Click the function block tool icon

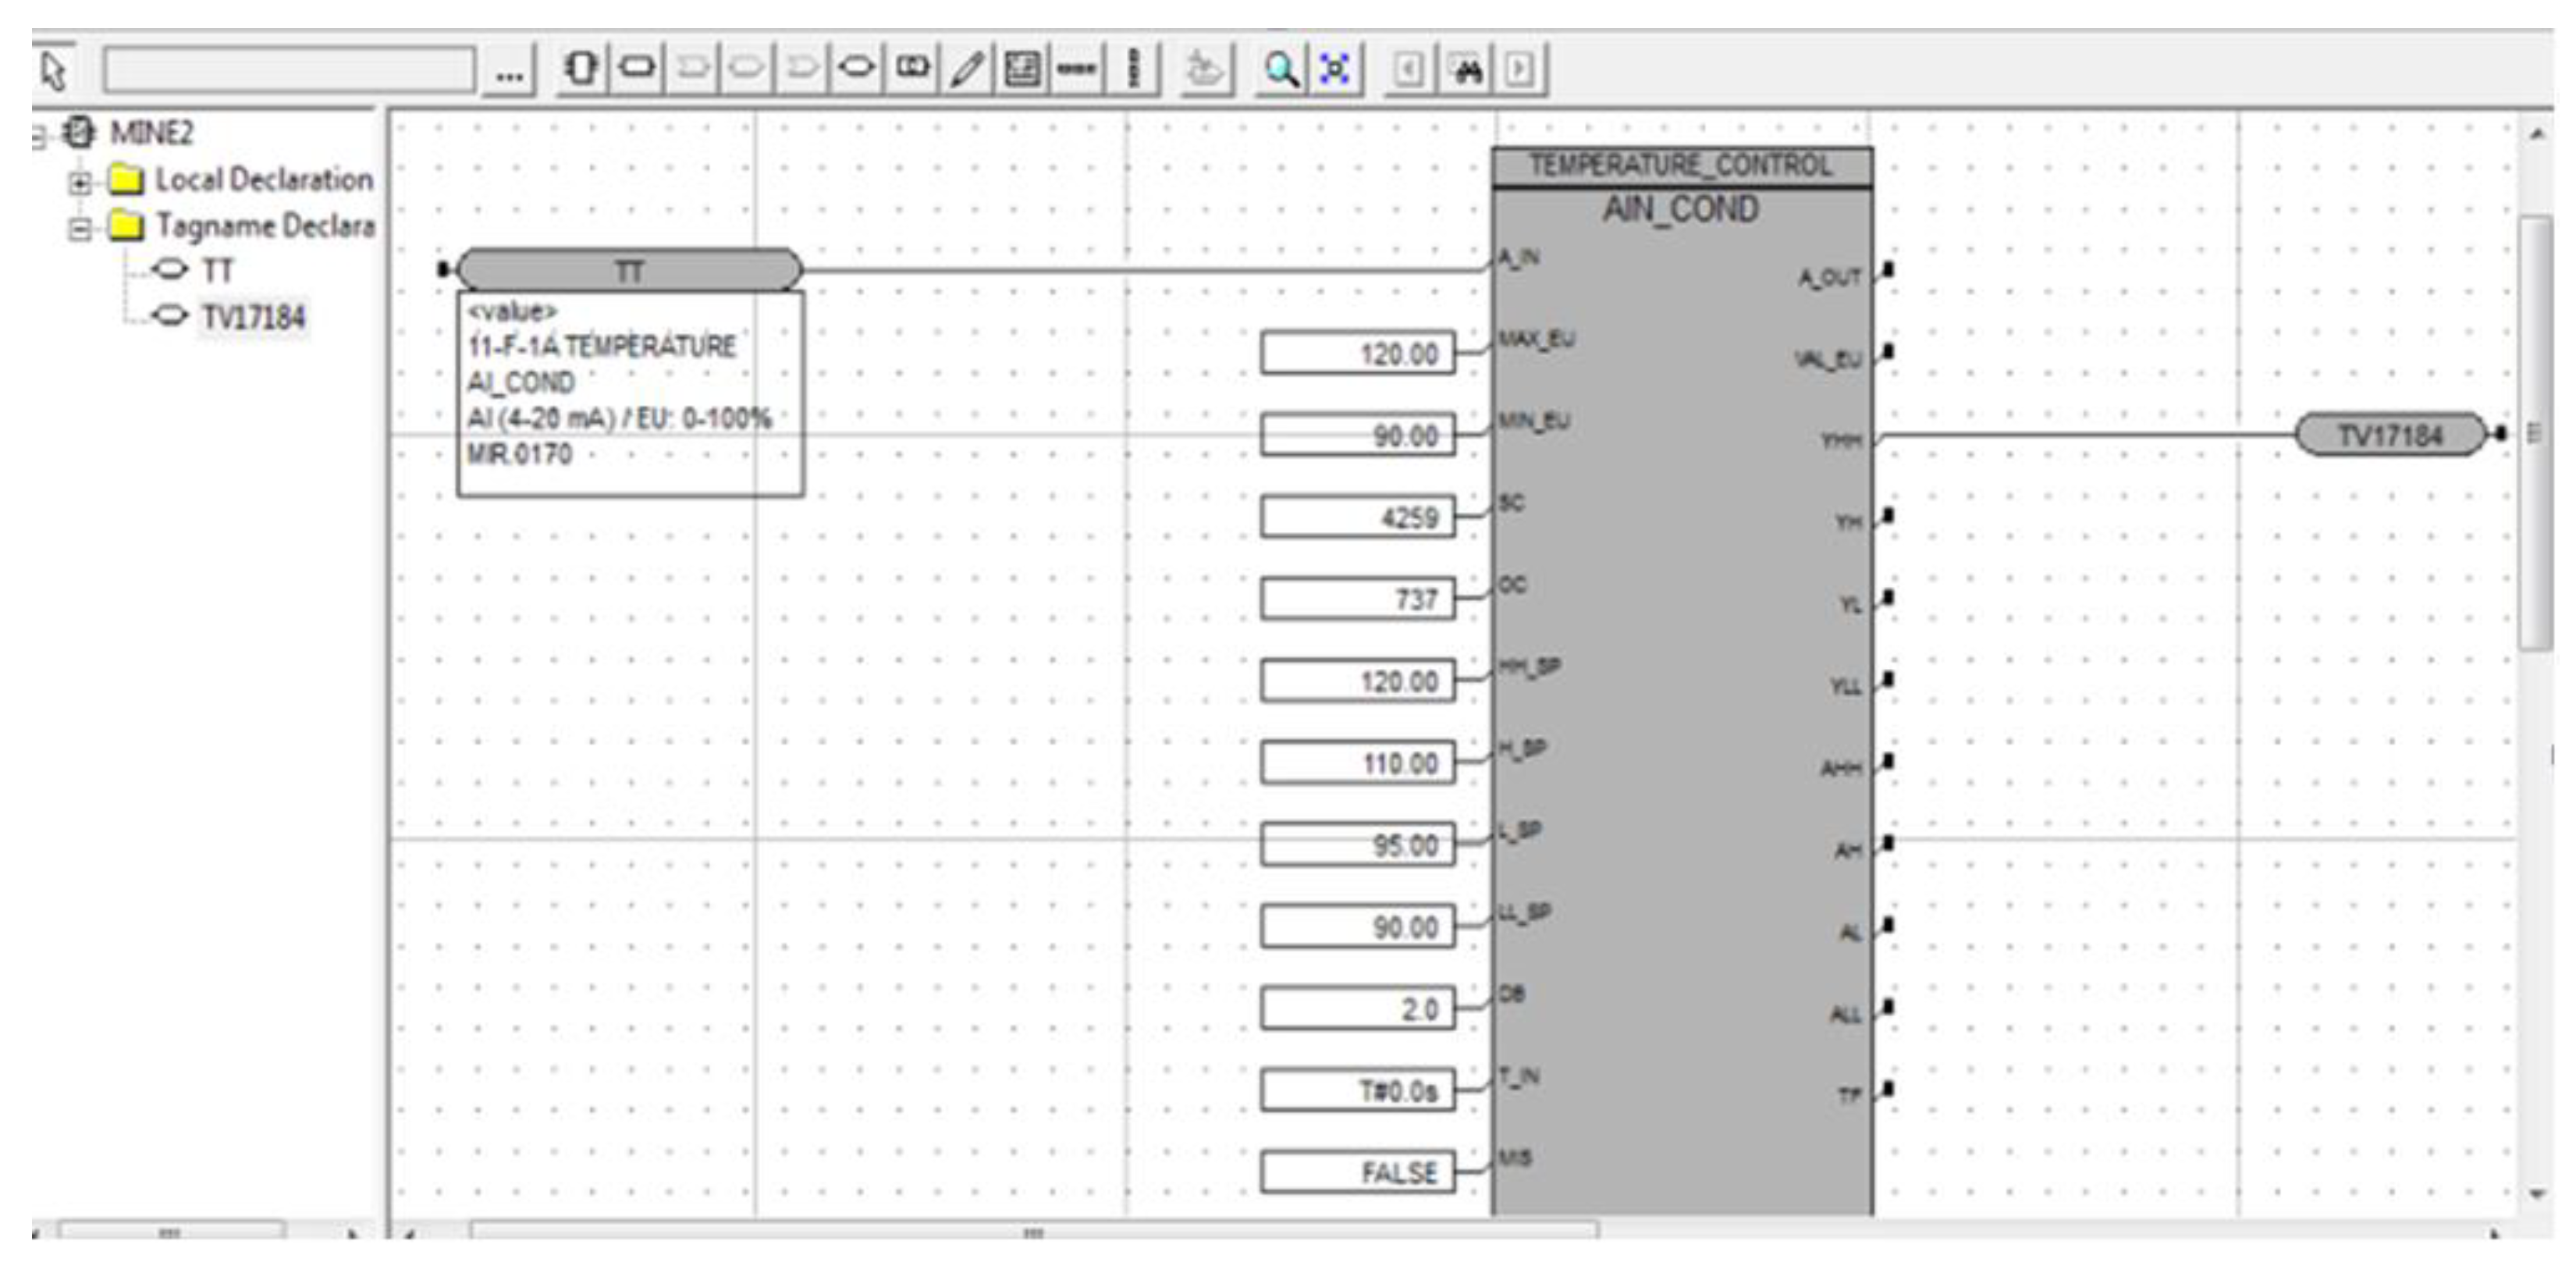click(581, 69)
